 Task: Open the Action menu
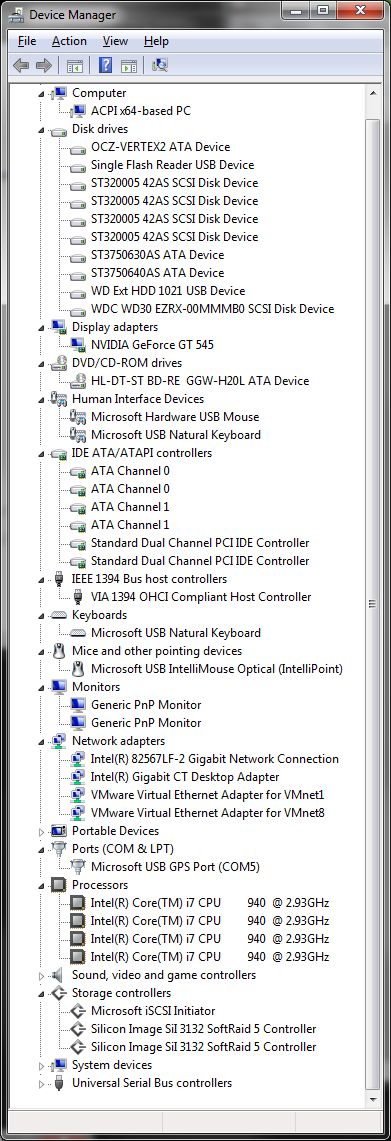point(69,41)
